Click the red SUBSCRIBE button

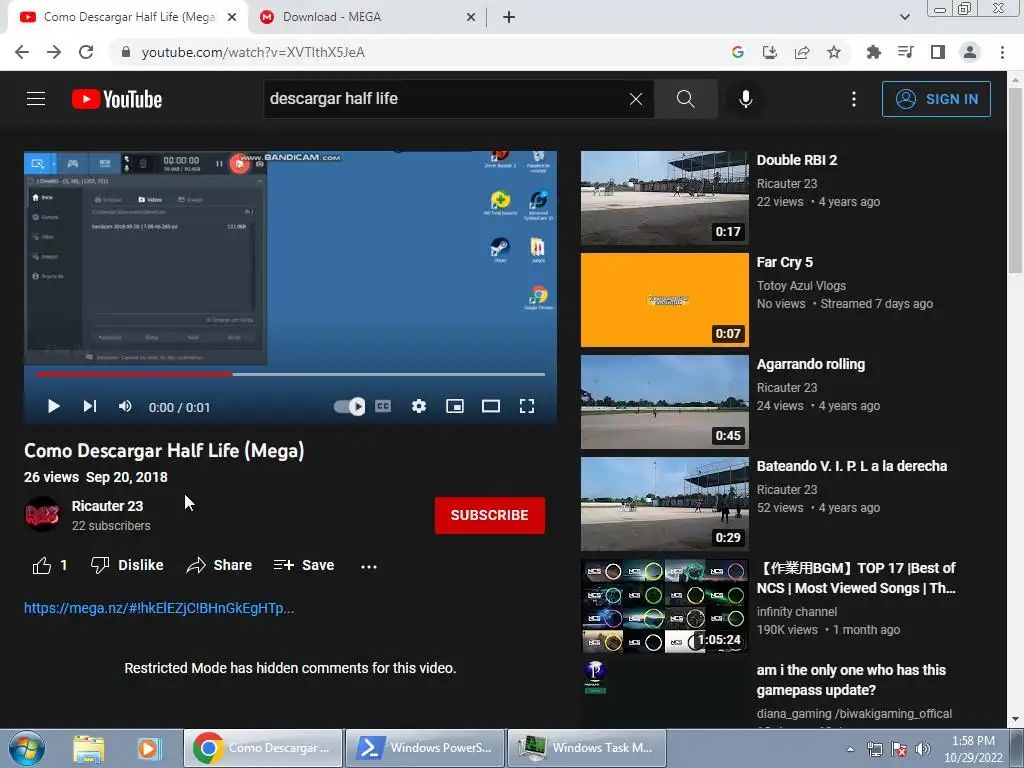[x=490, y=515]
